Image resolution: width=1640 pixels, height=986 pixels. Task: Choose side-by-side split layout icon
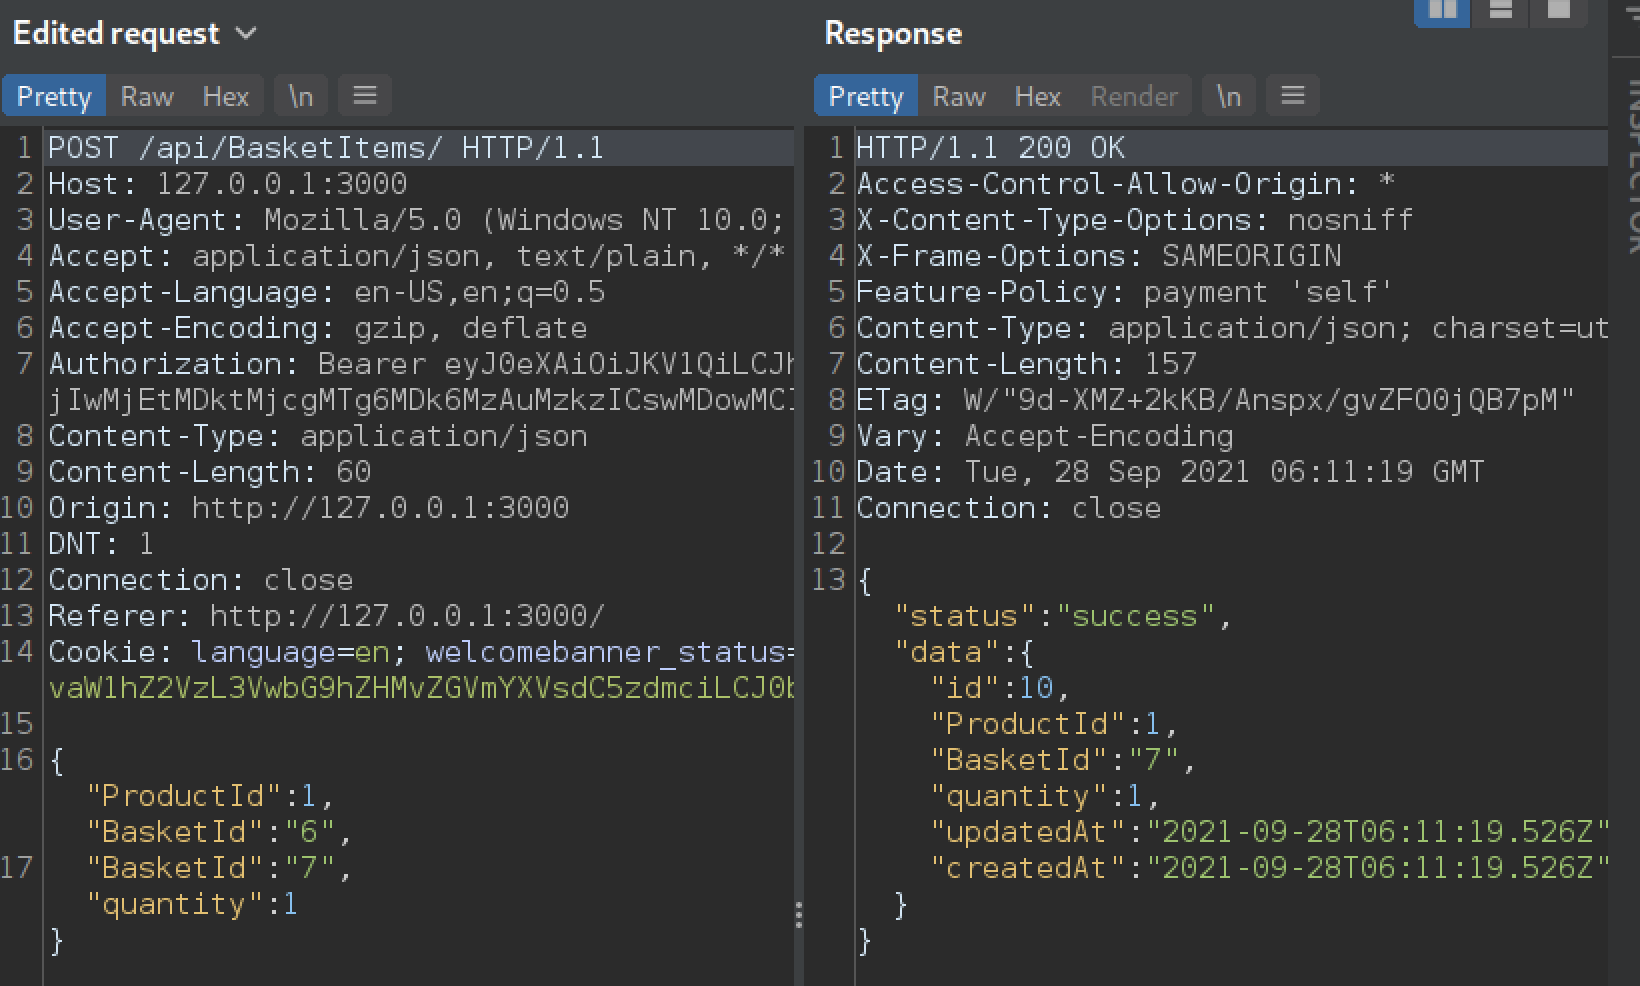tap(1442, 12)
